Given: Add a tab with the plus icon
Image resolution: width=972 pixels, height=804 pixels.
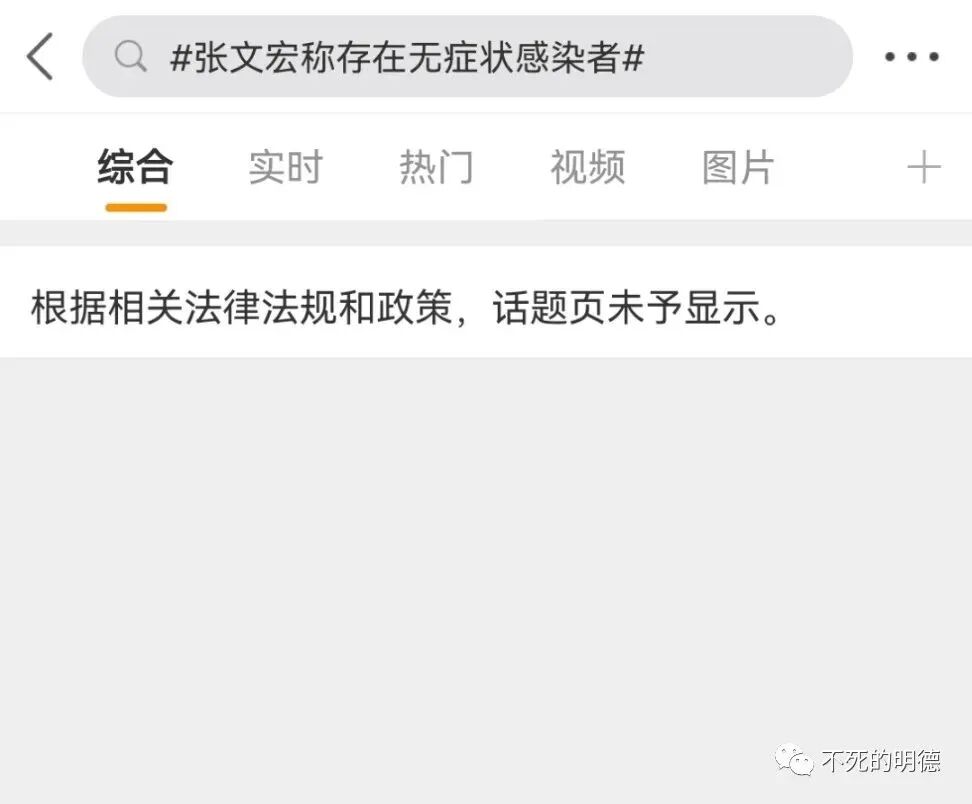Looking at the screenshot, I should 924,167.
